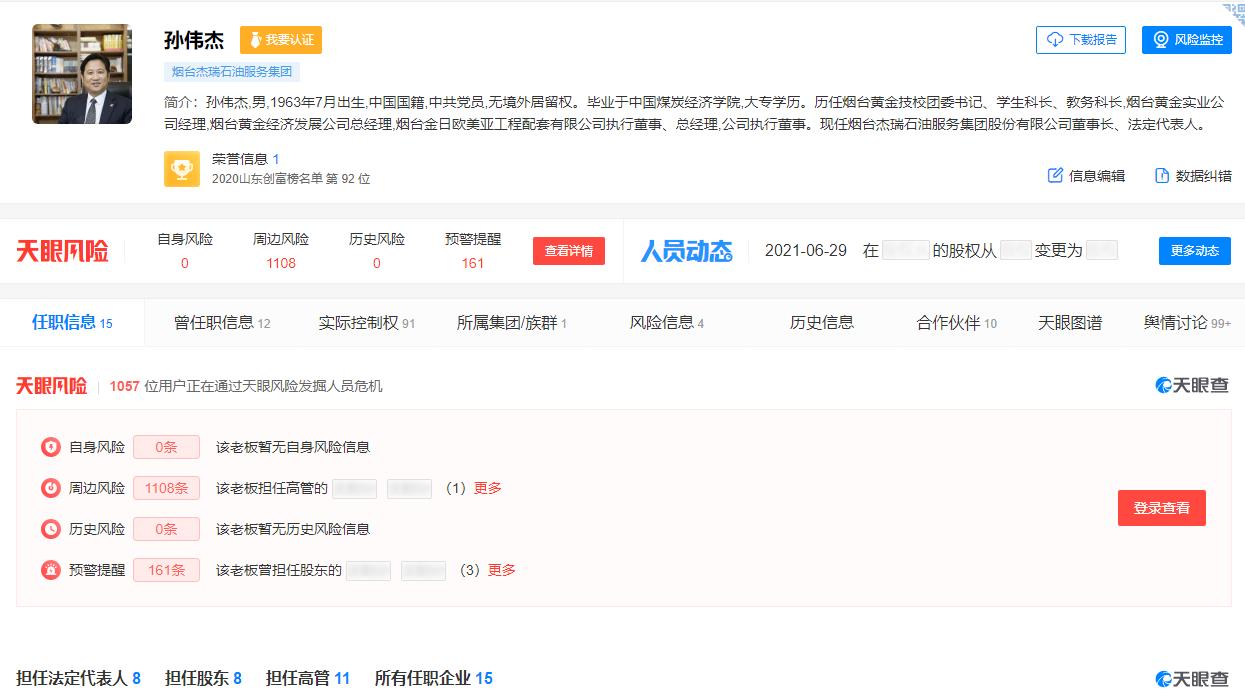Switch to the 所属集团/族群 tab

[512, 323]
